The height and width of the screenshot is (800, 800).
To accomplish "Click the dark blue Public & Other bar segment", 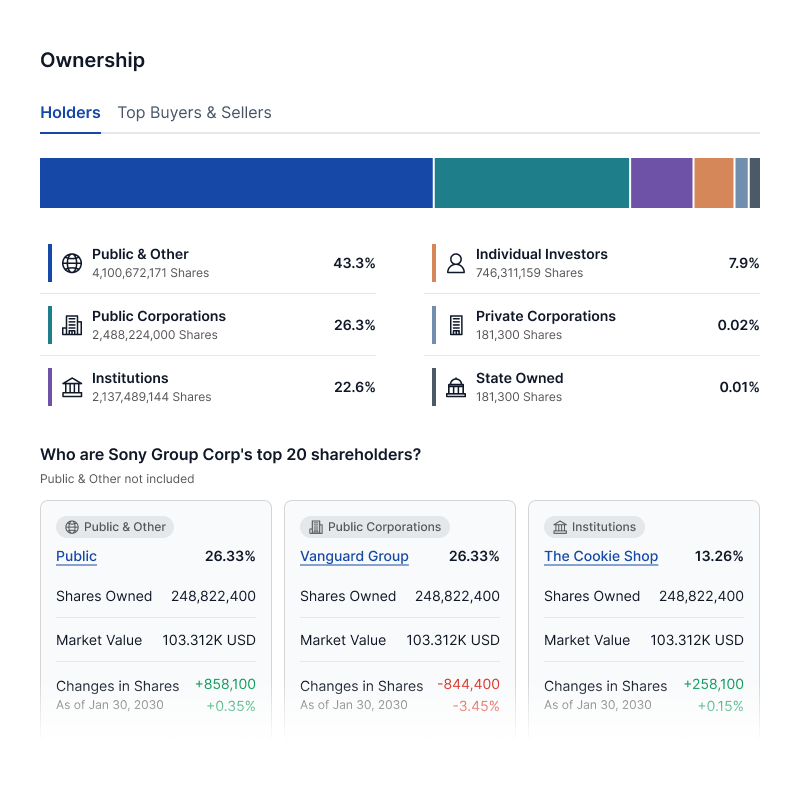I will pyautogui.click(x=236, y=183).
